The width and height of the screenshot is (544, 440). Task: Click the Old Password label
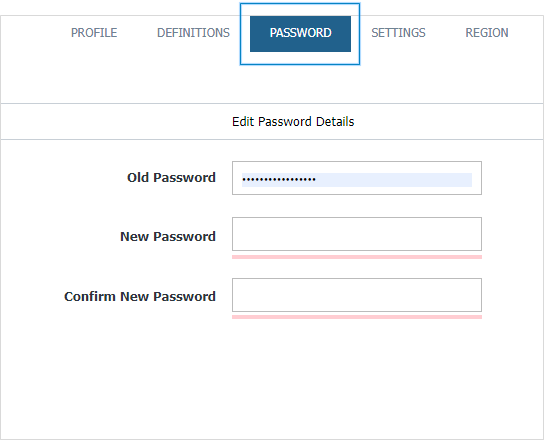click(171, 178)
